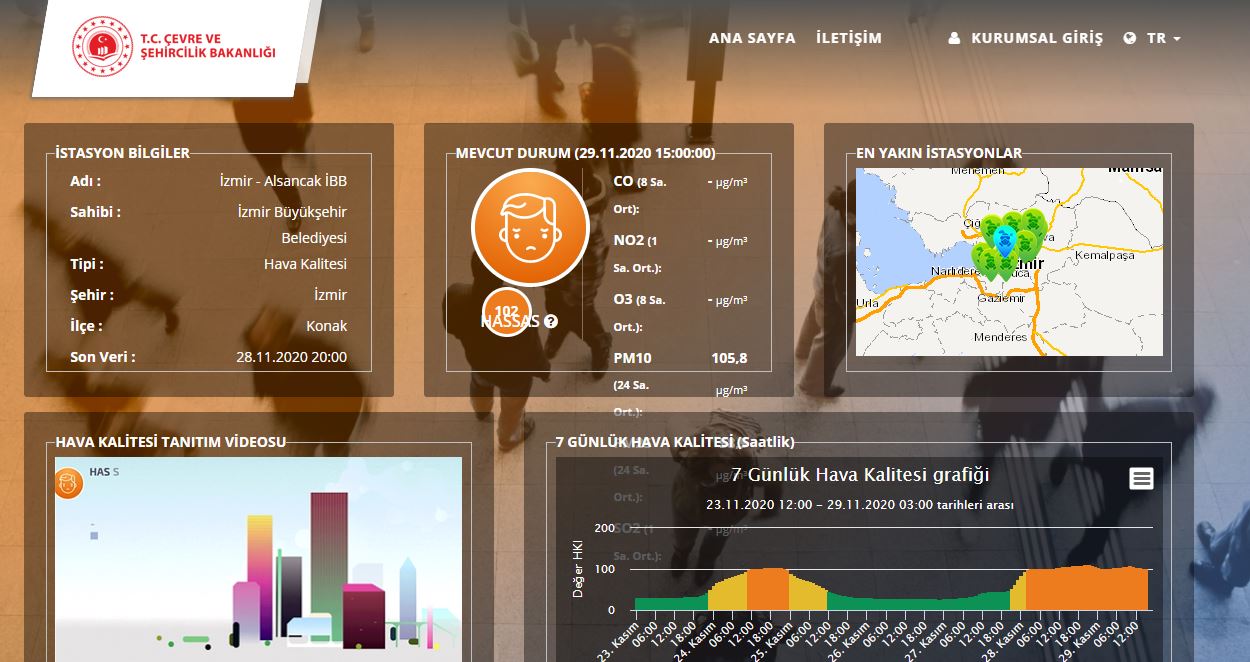The height and width of the screenshot is (662, 1250).
Task: Click the orange face icon in video
Action: [69, 484]
